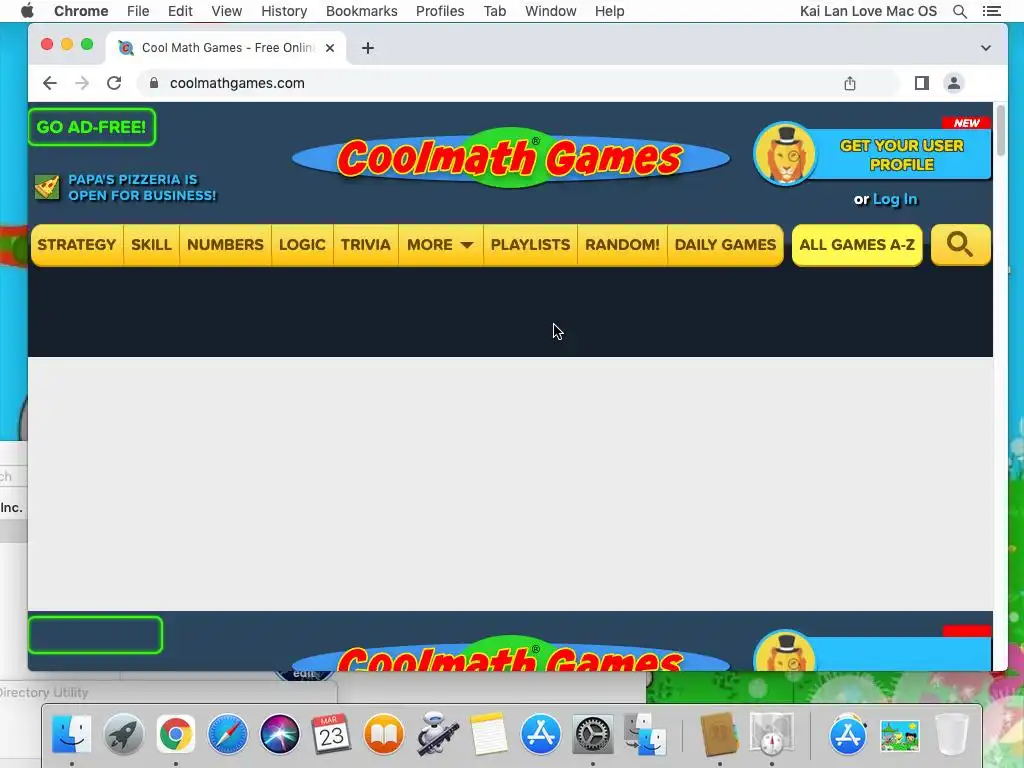Open the DAILY GAMES page
Image resolution: width=1024 pixels, height=768 pixels.
click(x=726, y=245)
